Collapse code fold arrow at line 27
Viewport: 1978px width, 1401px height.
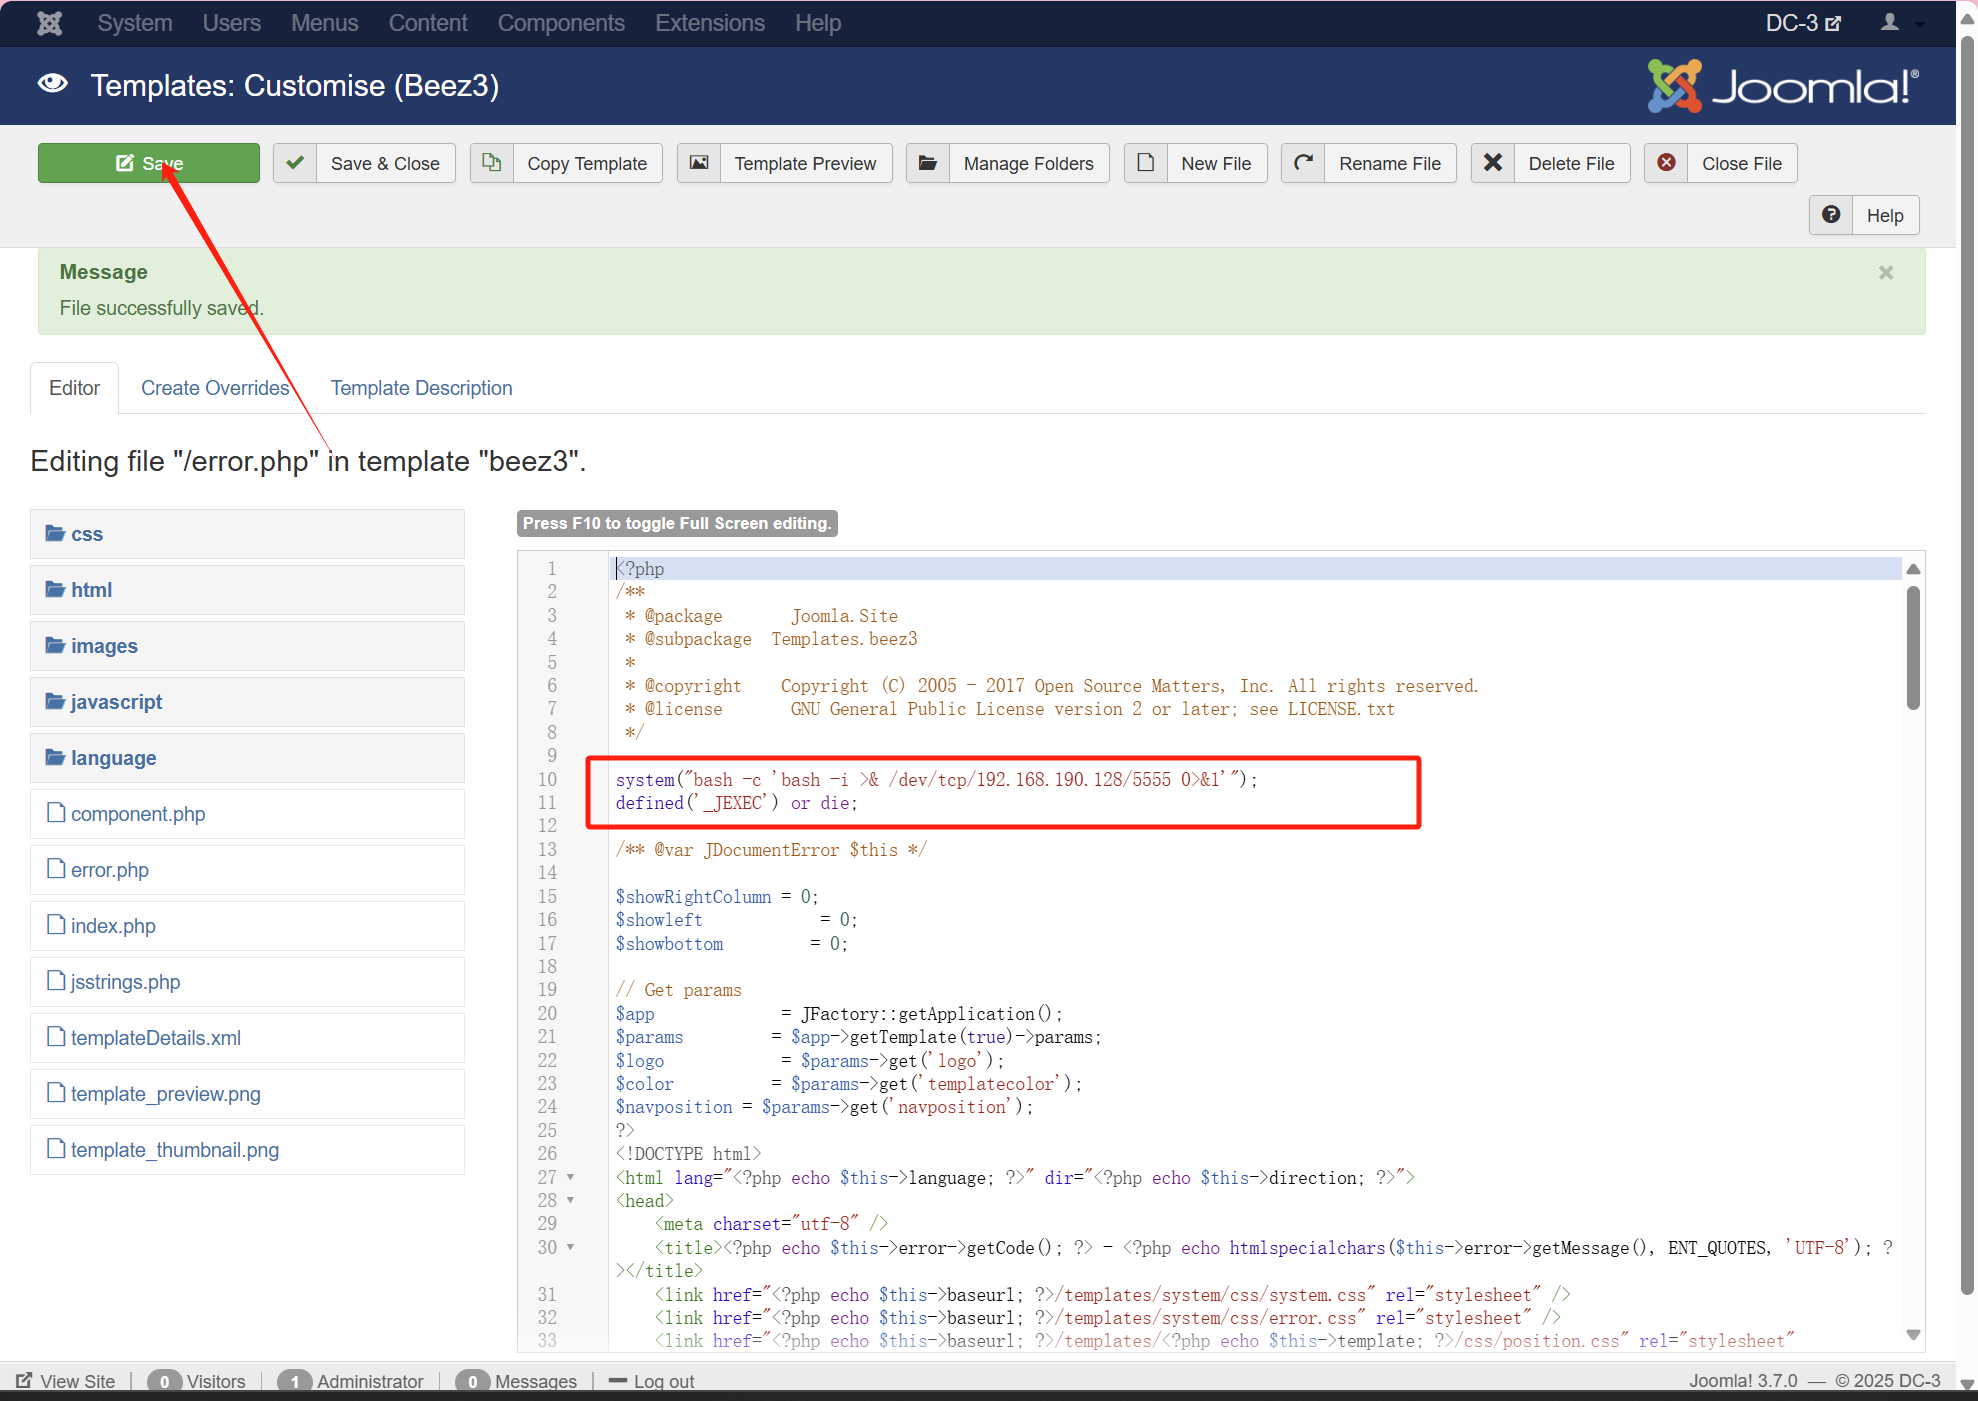(571, 1177)
